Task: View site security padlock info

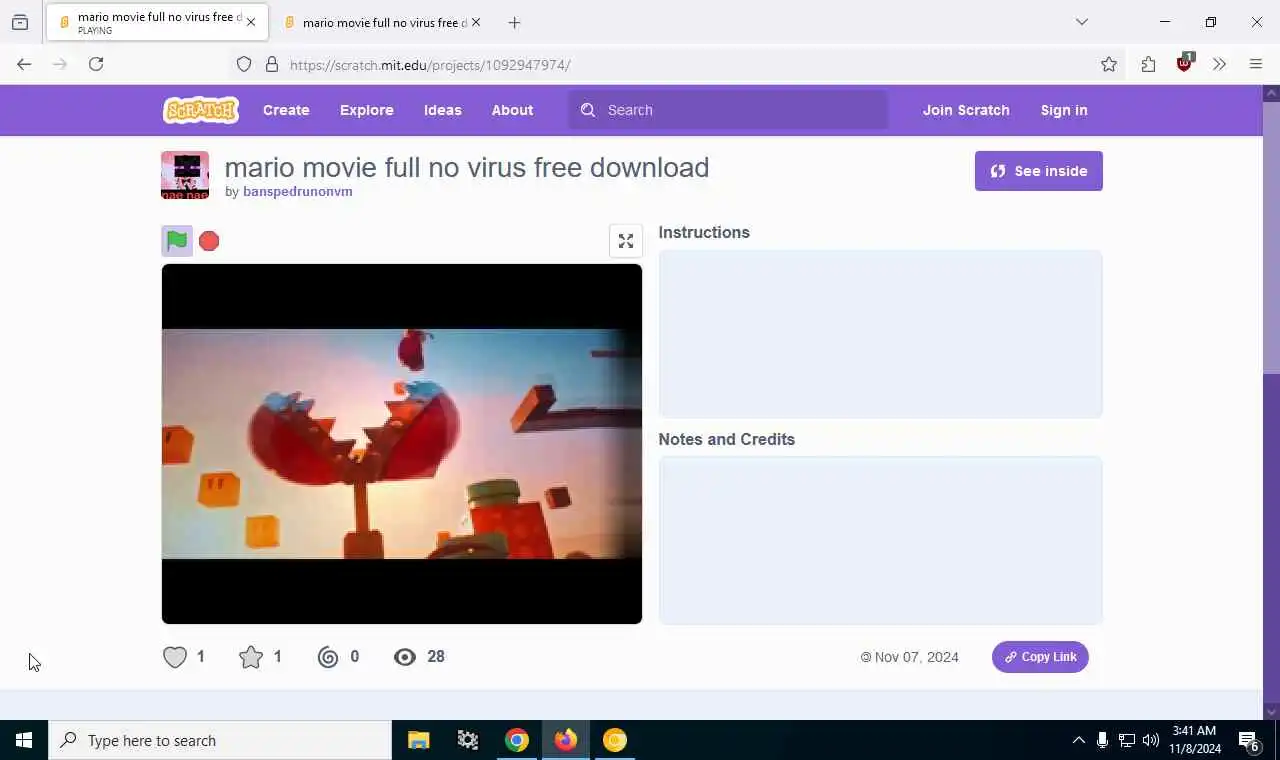Action: click(x=271, y=65)
